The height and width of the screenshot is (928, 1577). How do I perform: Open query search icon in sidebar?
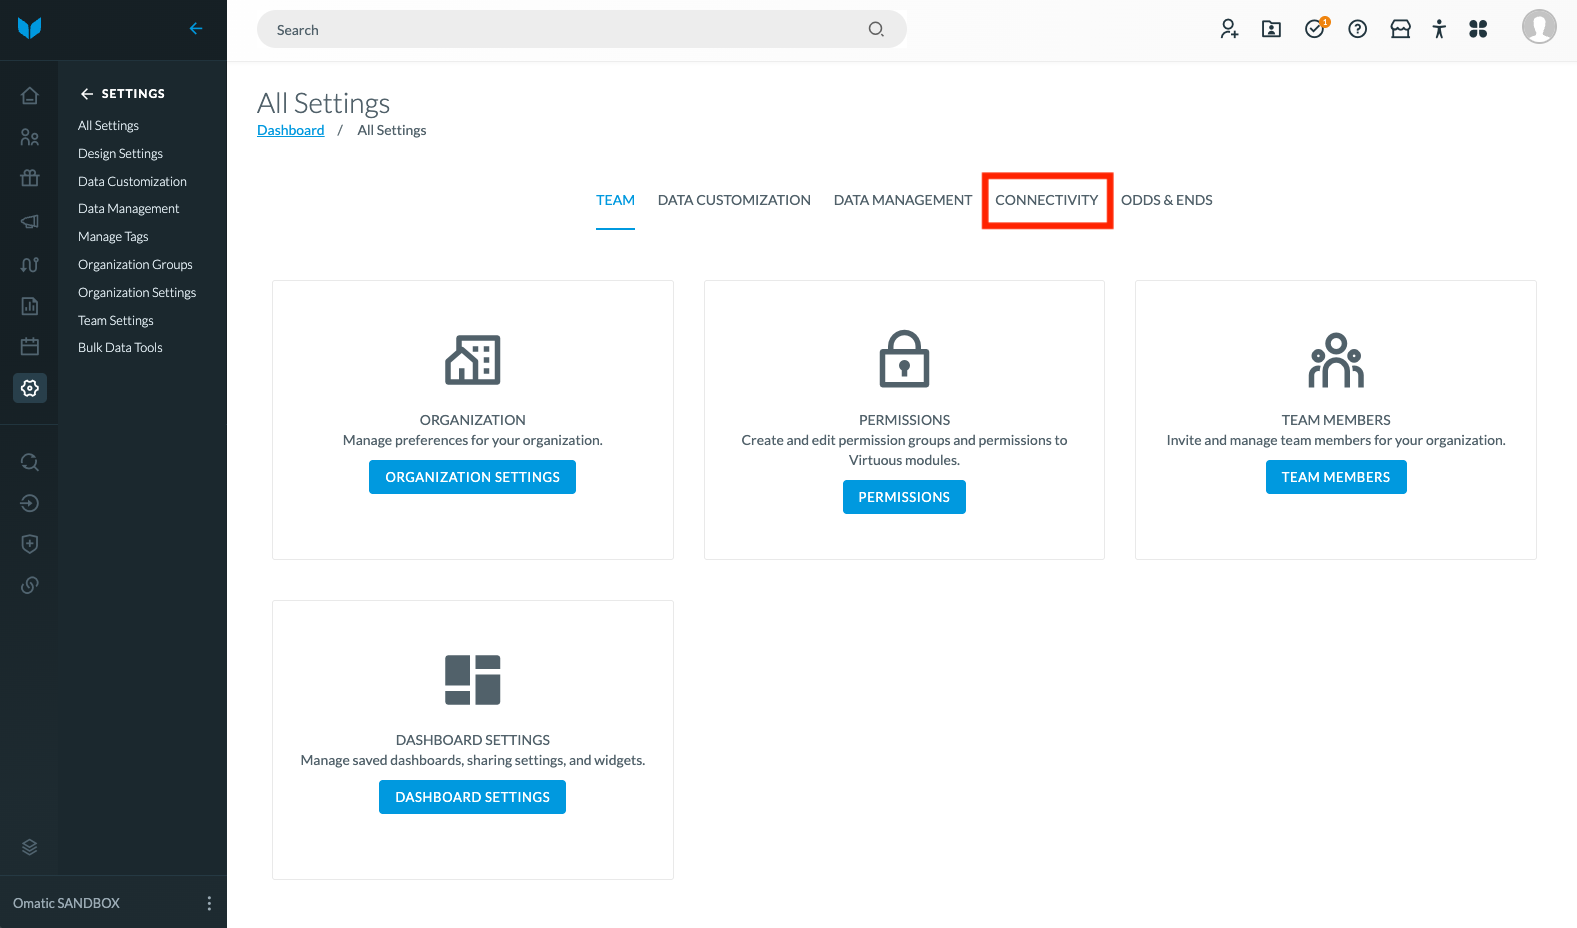30,462
